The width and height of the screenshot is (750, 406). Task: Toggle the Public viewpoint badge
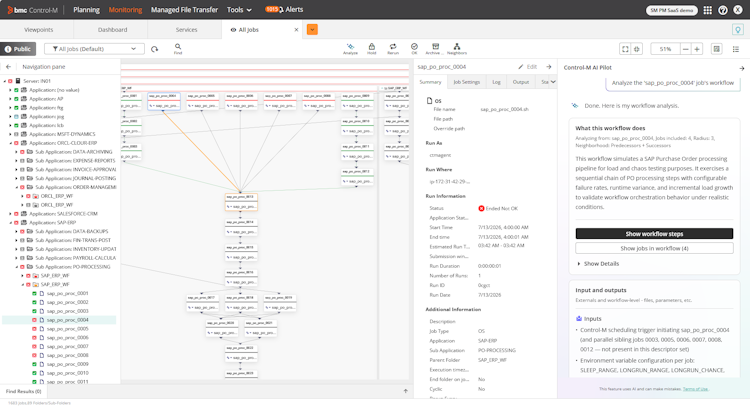click(18, 49)
